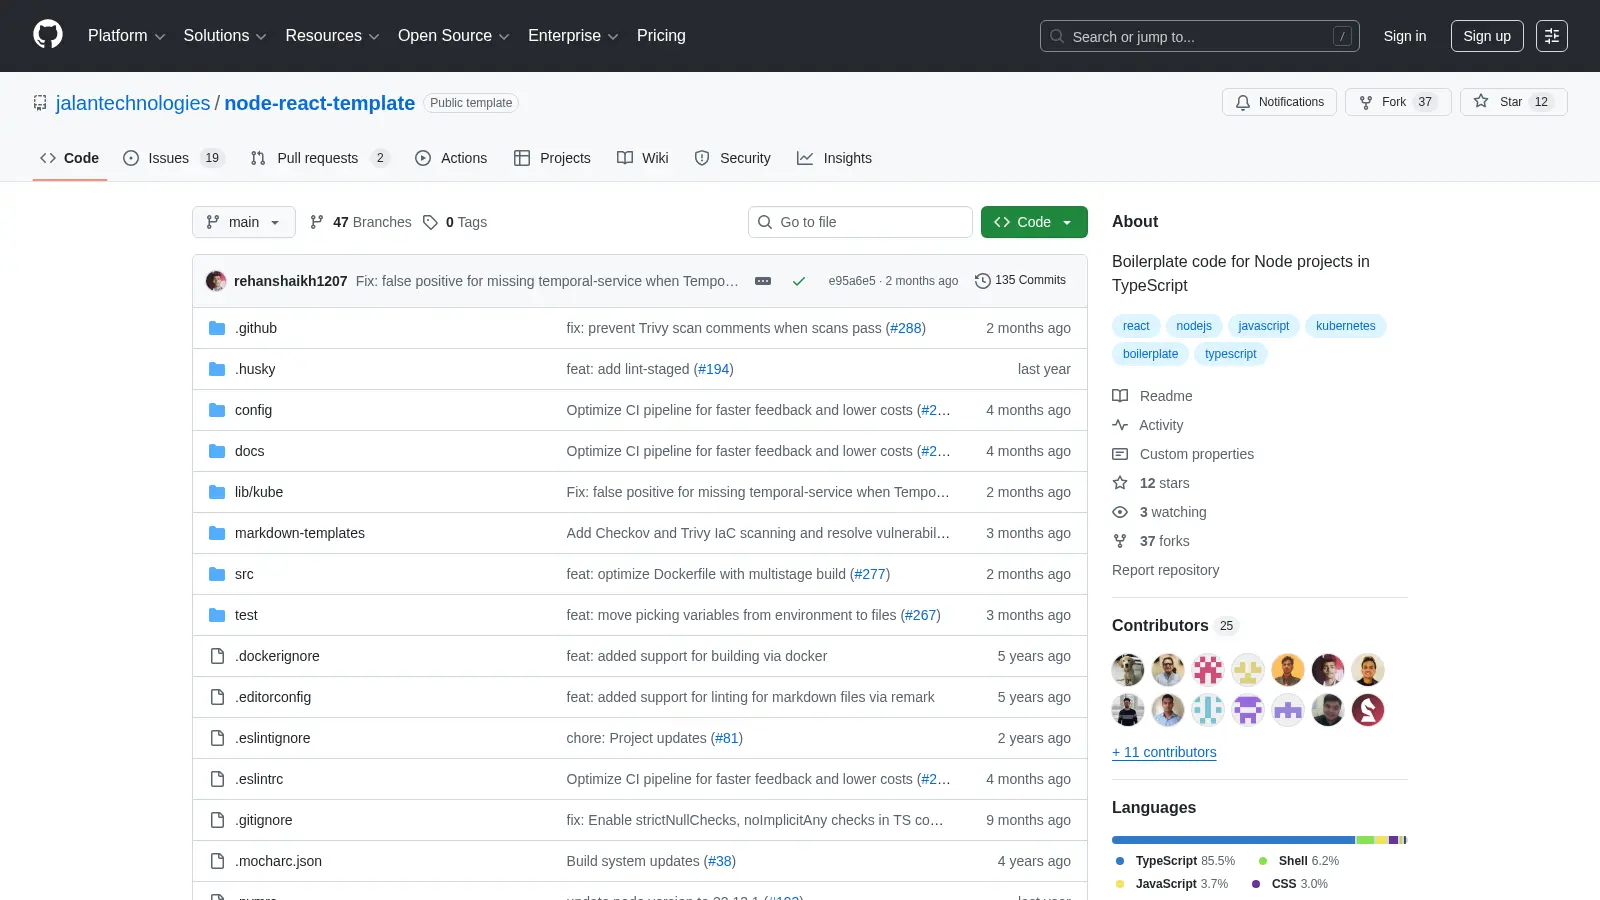The width and height of the screenshot is (1600, 900).
Task: Open the .eslintrc file
Action: click(259, 779)
